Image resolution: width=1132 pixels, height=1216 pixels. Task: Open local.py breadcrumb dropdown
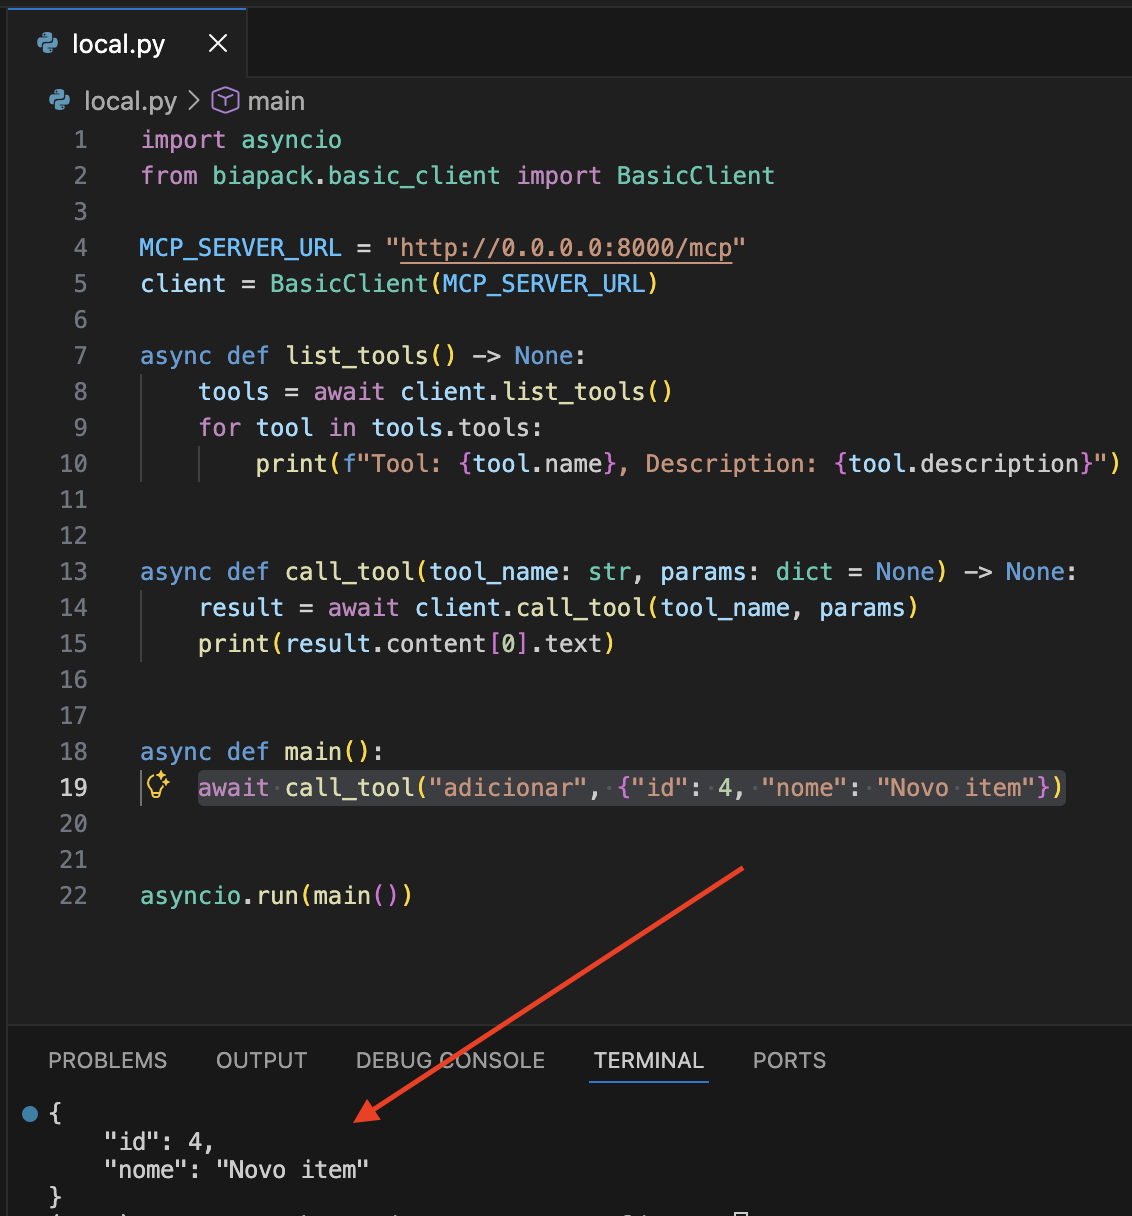point(130,101)
